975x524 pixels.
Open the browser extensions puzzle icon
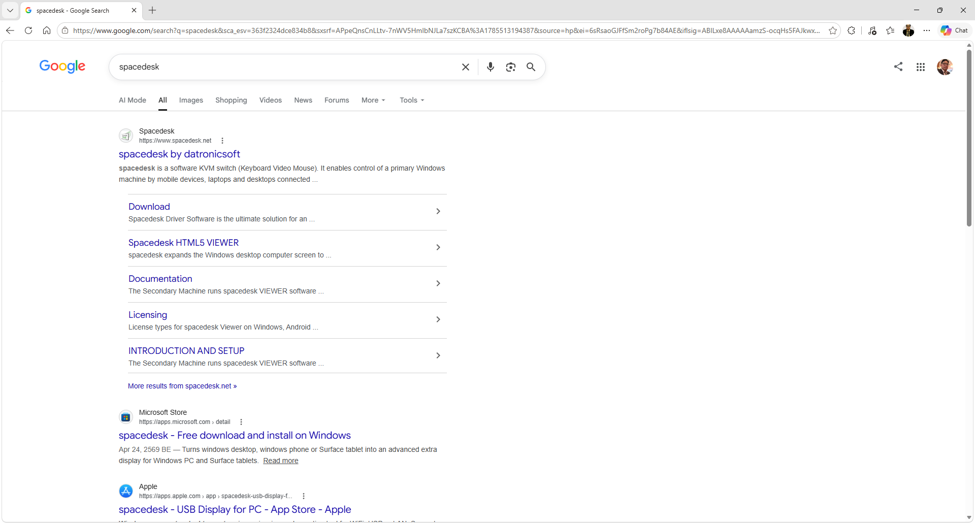(851, 30)
